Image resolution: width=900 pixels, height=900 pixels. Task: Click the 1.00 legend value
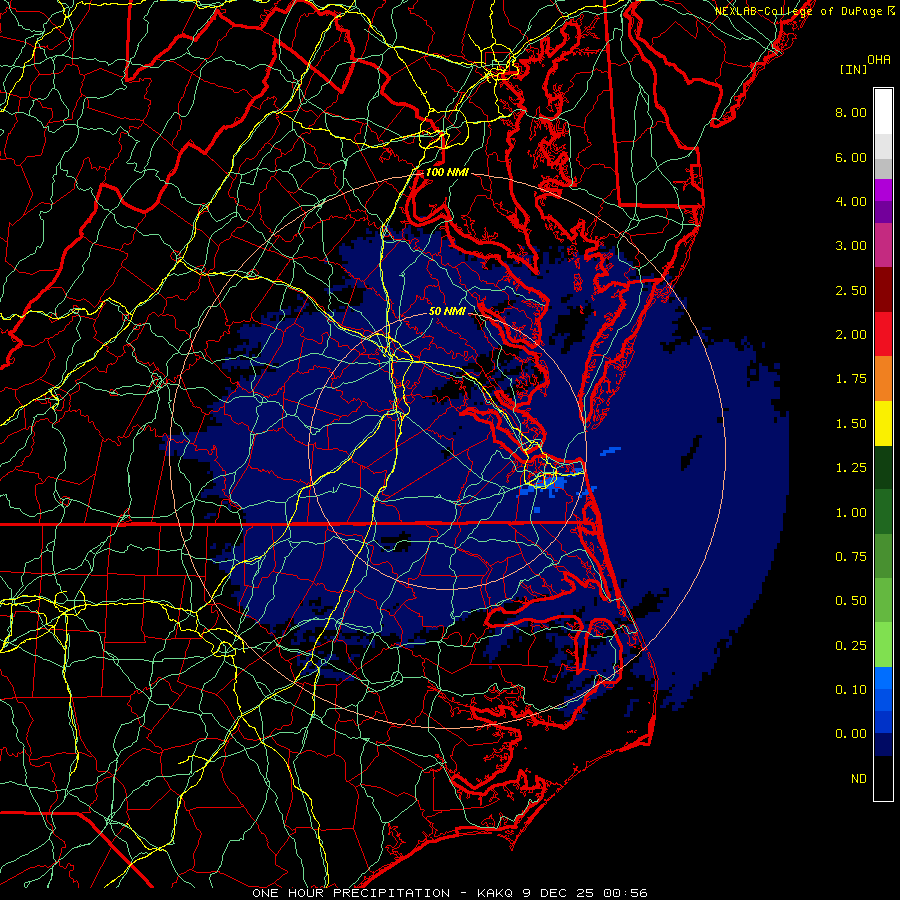[851, 513]
